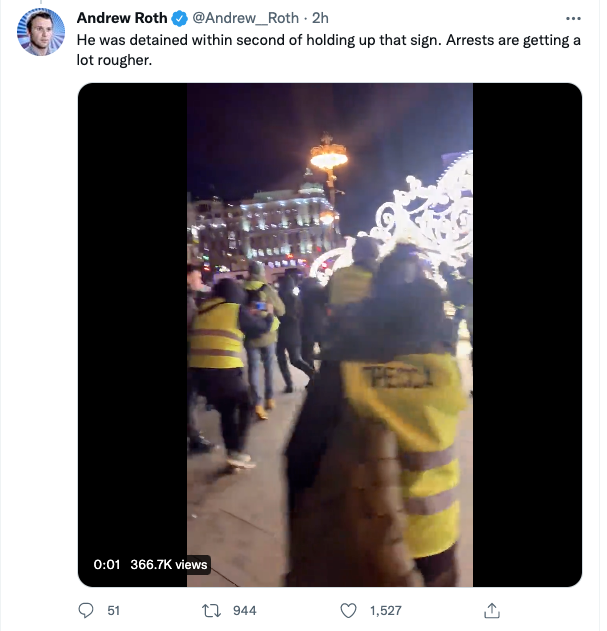Click the 0:01 video time label
The height and width of the screenshot is (631, 607).
106,565
